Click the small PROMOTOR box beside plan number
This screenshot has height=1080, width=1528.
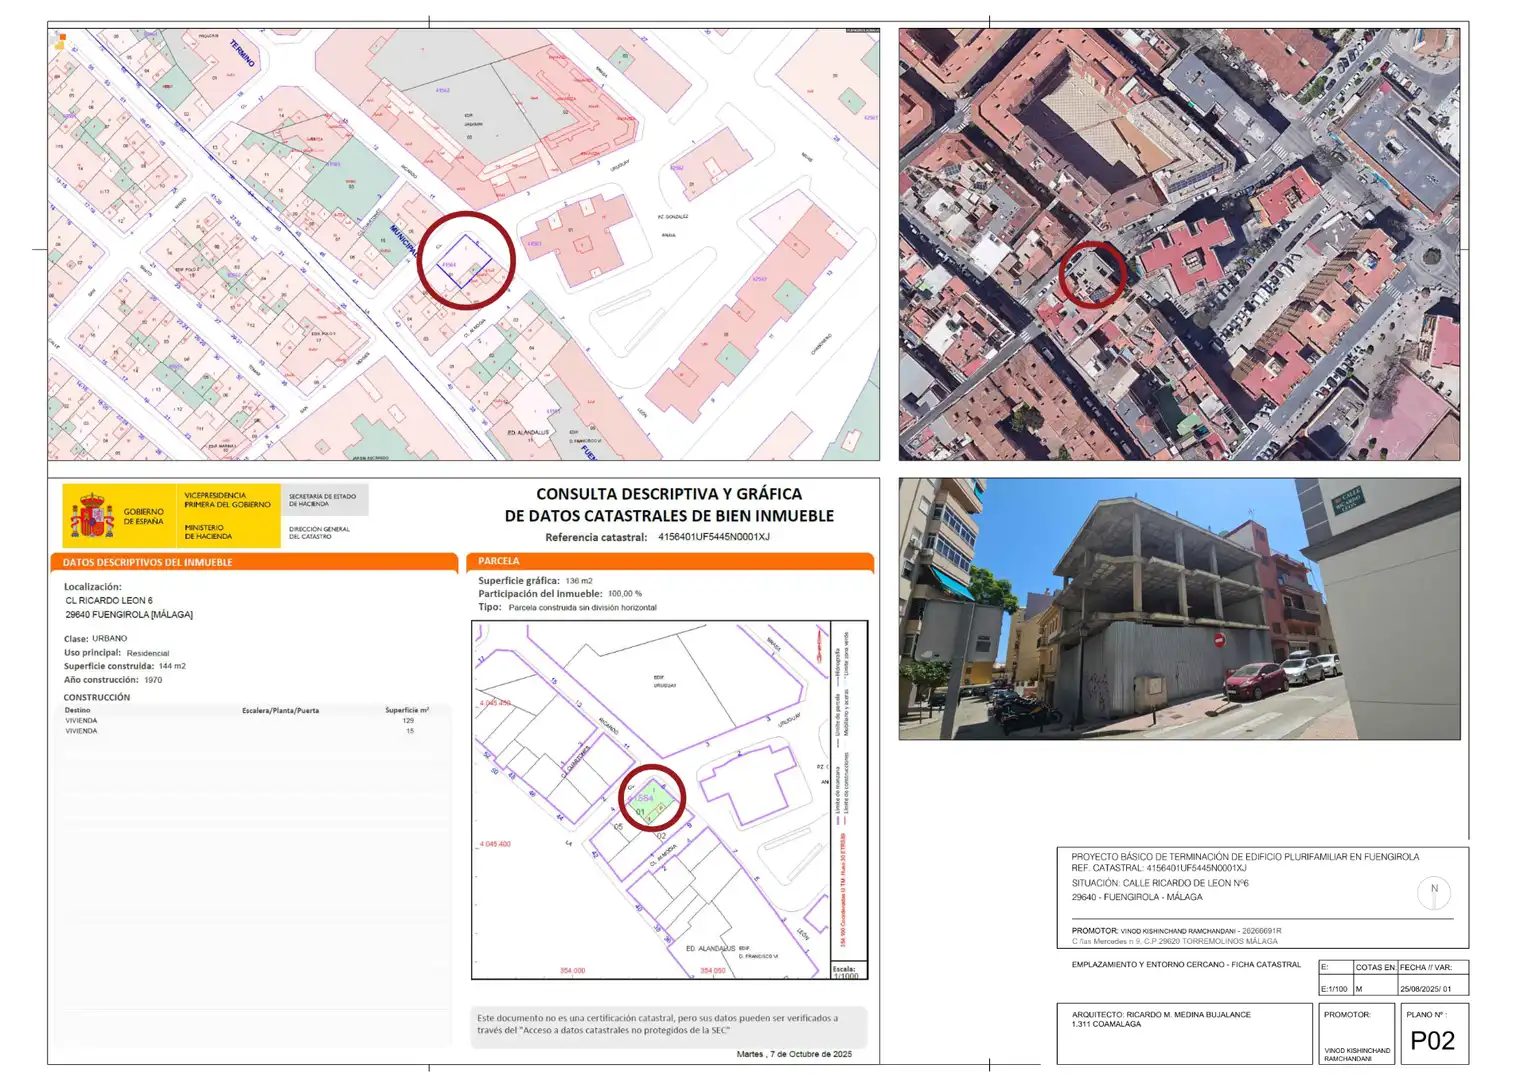[x=1357, y=1034]
